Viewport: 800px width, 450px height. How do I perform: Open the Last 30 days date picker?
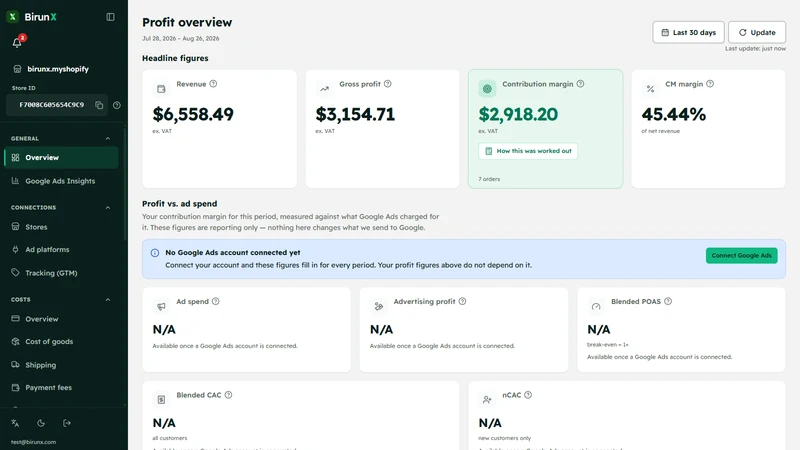pos(688,32)
